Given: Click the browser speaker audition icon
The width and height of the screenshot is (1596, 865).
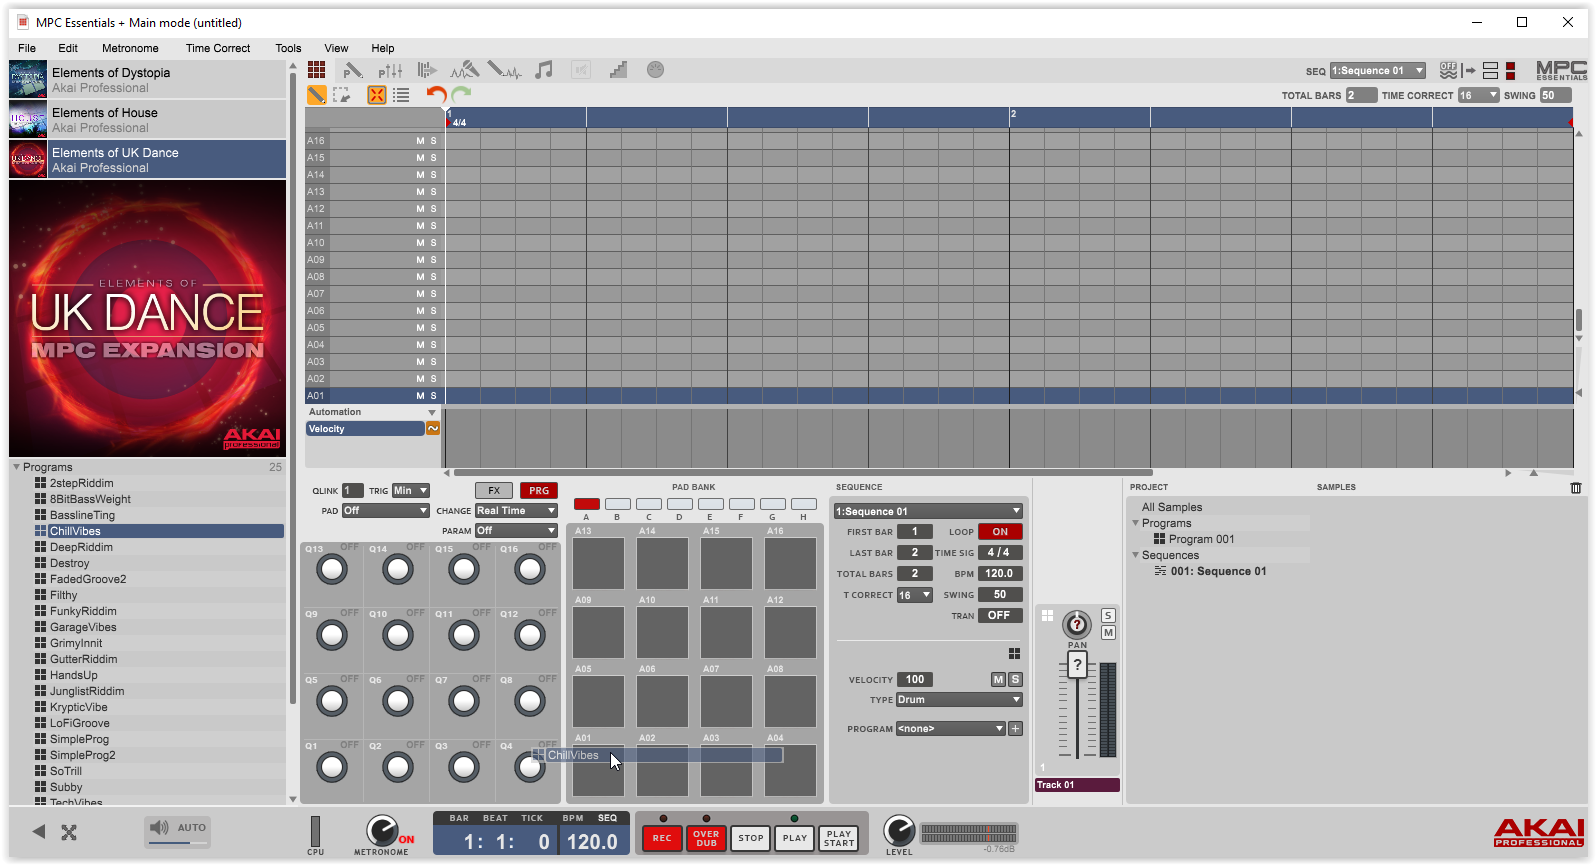Looking at the screenshot, I should pos(159,828).
